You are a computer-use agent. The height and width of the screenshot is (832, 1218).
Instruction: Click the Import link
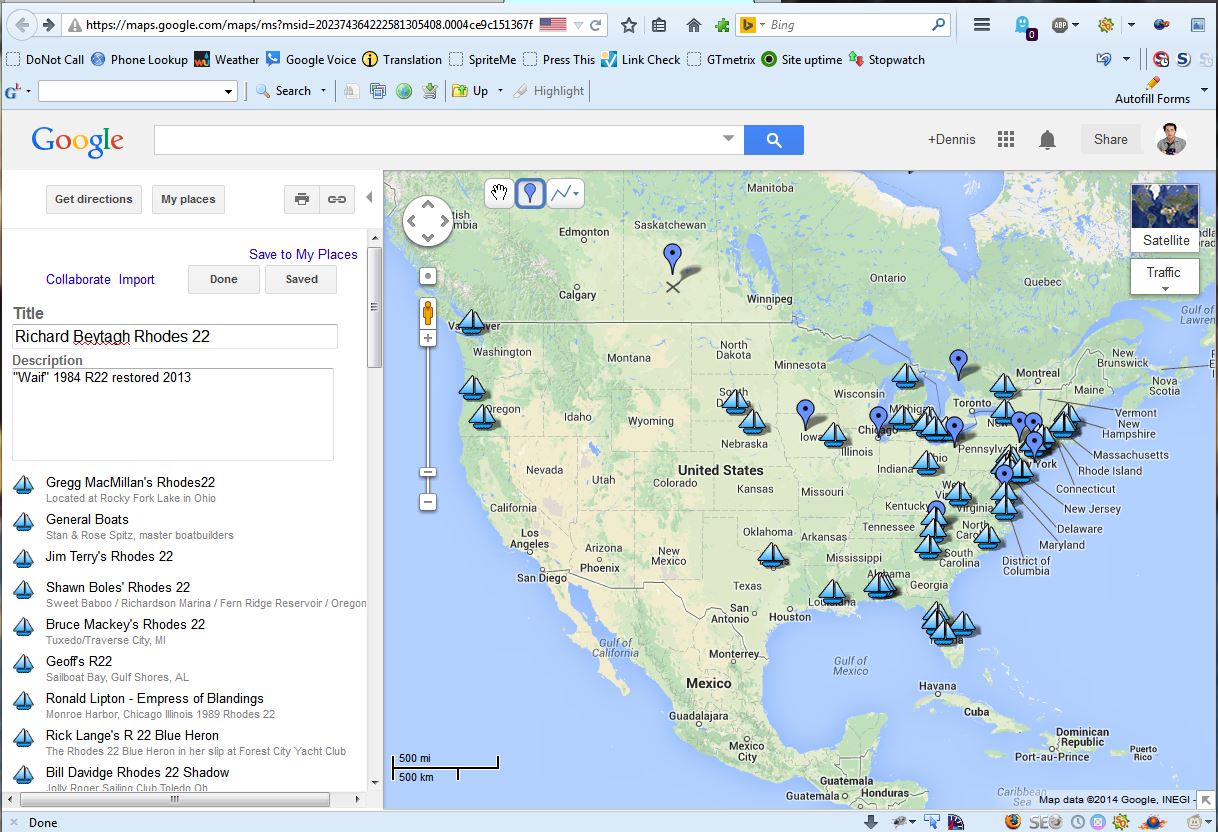click(137, 279)
